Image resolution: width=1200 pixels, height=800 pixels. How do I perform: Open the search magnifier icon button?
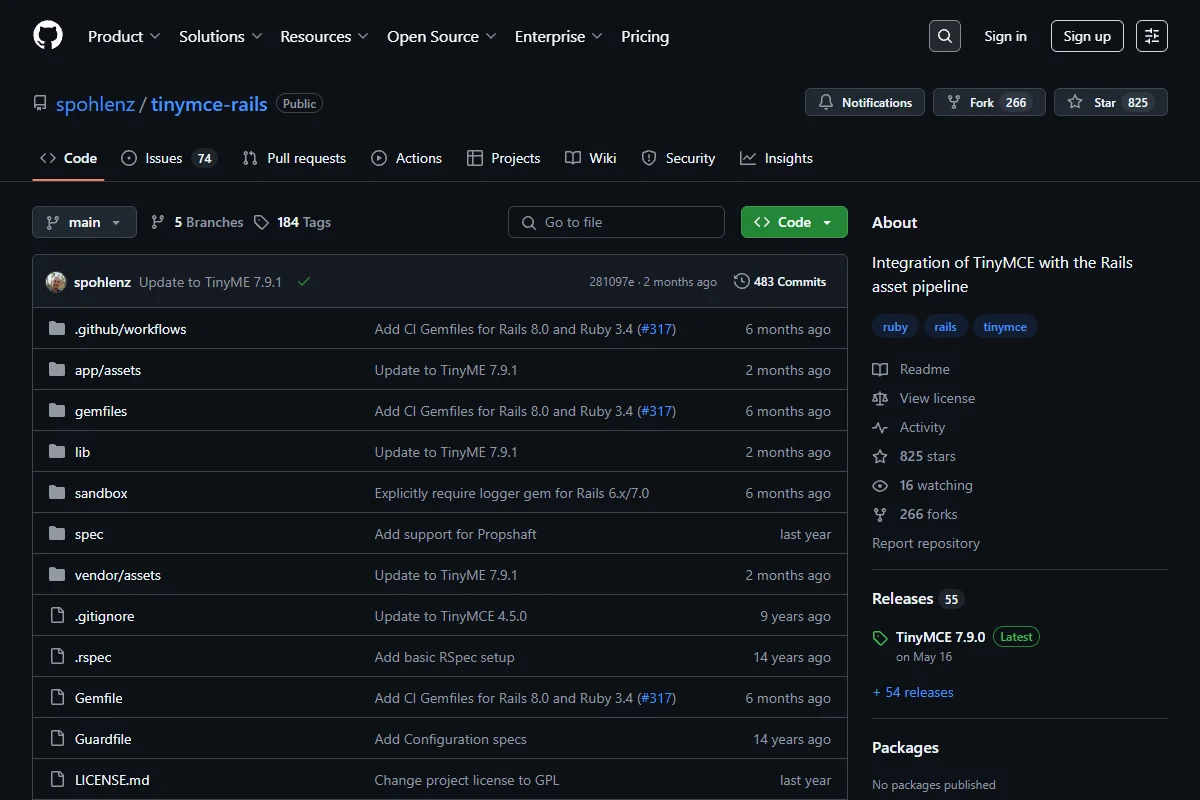[x=944, y=36]
